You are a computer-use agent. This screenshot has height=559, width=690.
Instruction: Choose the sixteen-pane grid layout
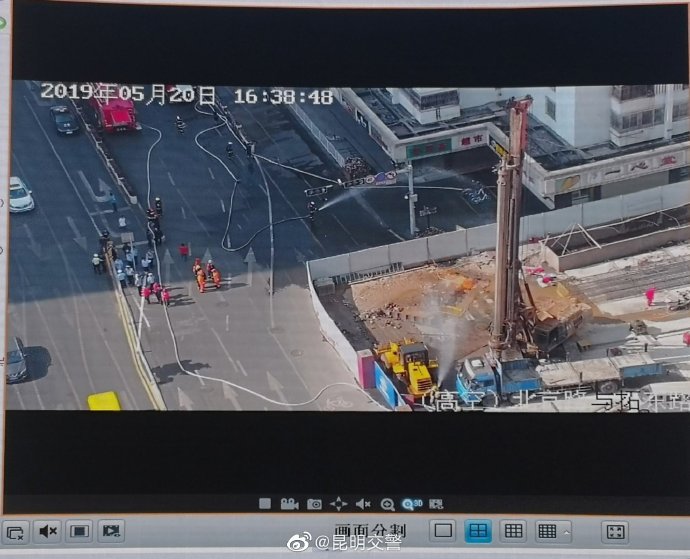546,531
